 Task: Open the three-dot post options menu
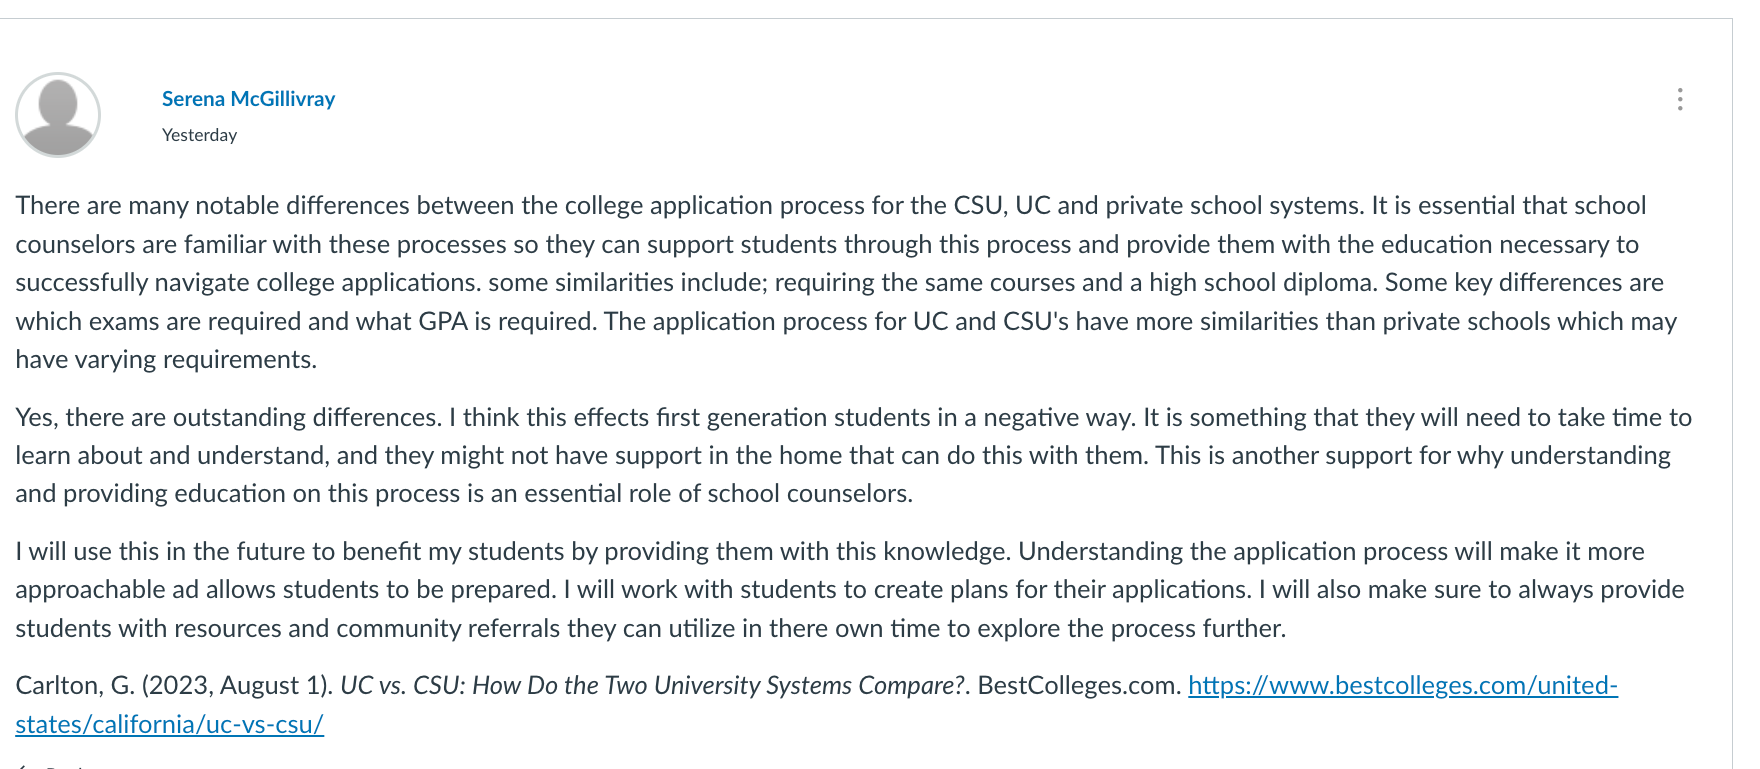click(x=1680, y=99)
